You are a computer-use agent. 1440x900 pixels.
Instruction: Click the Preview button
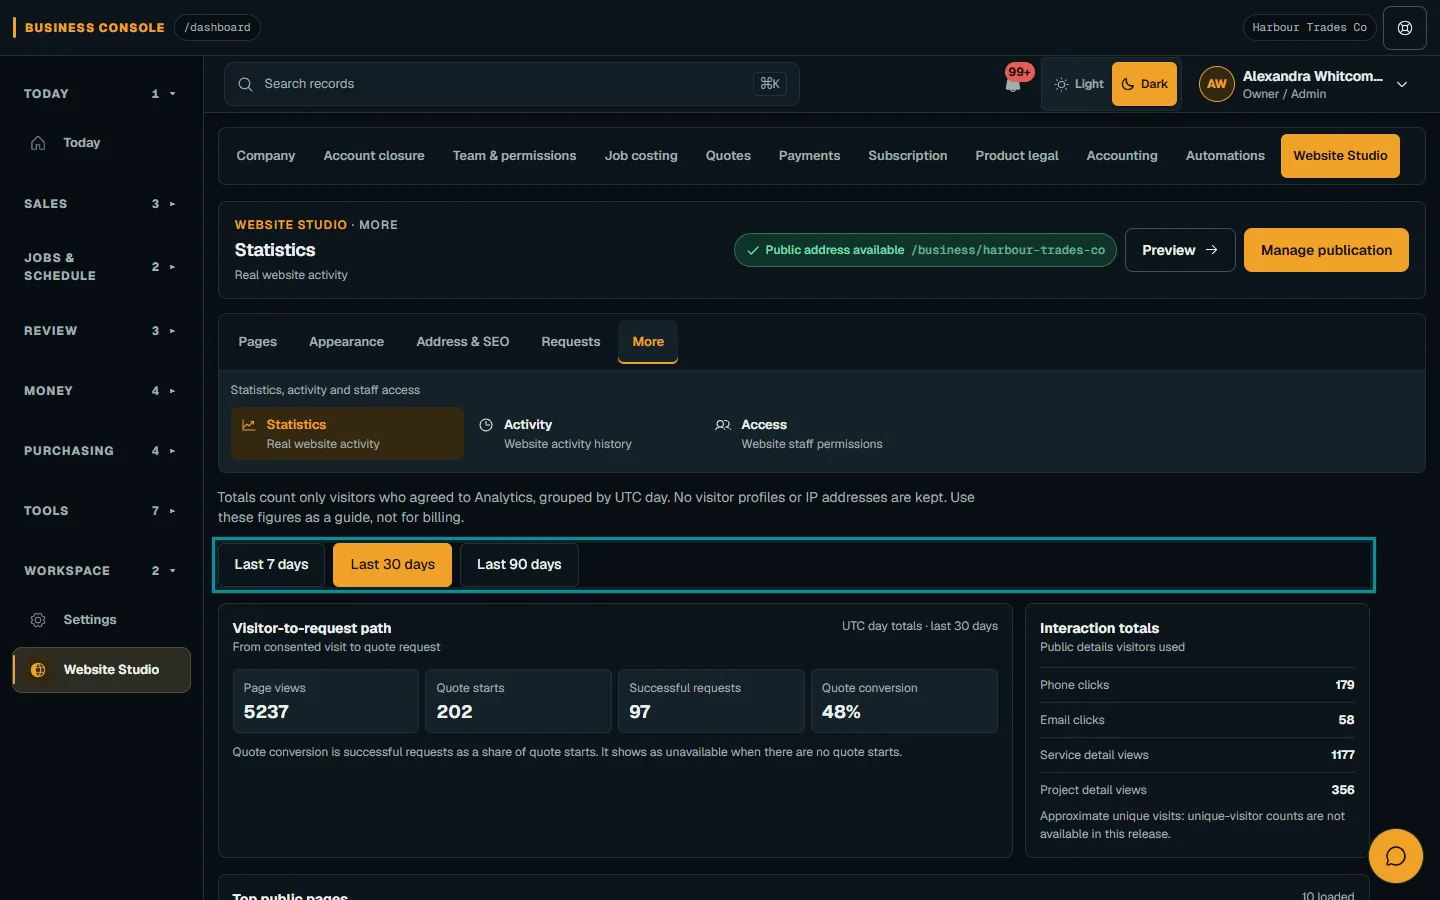(1180, 250)
